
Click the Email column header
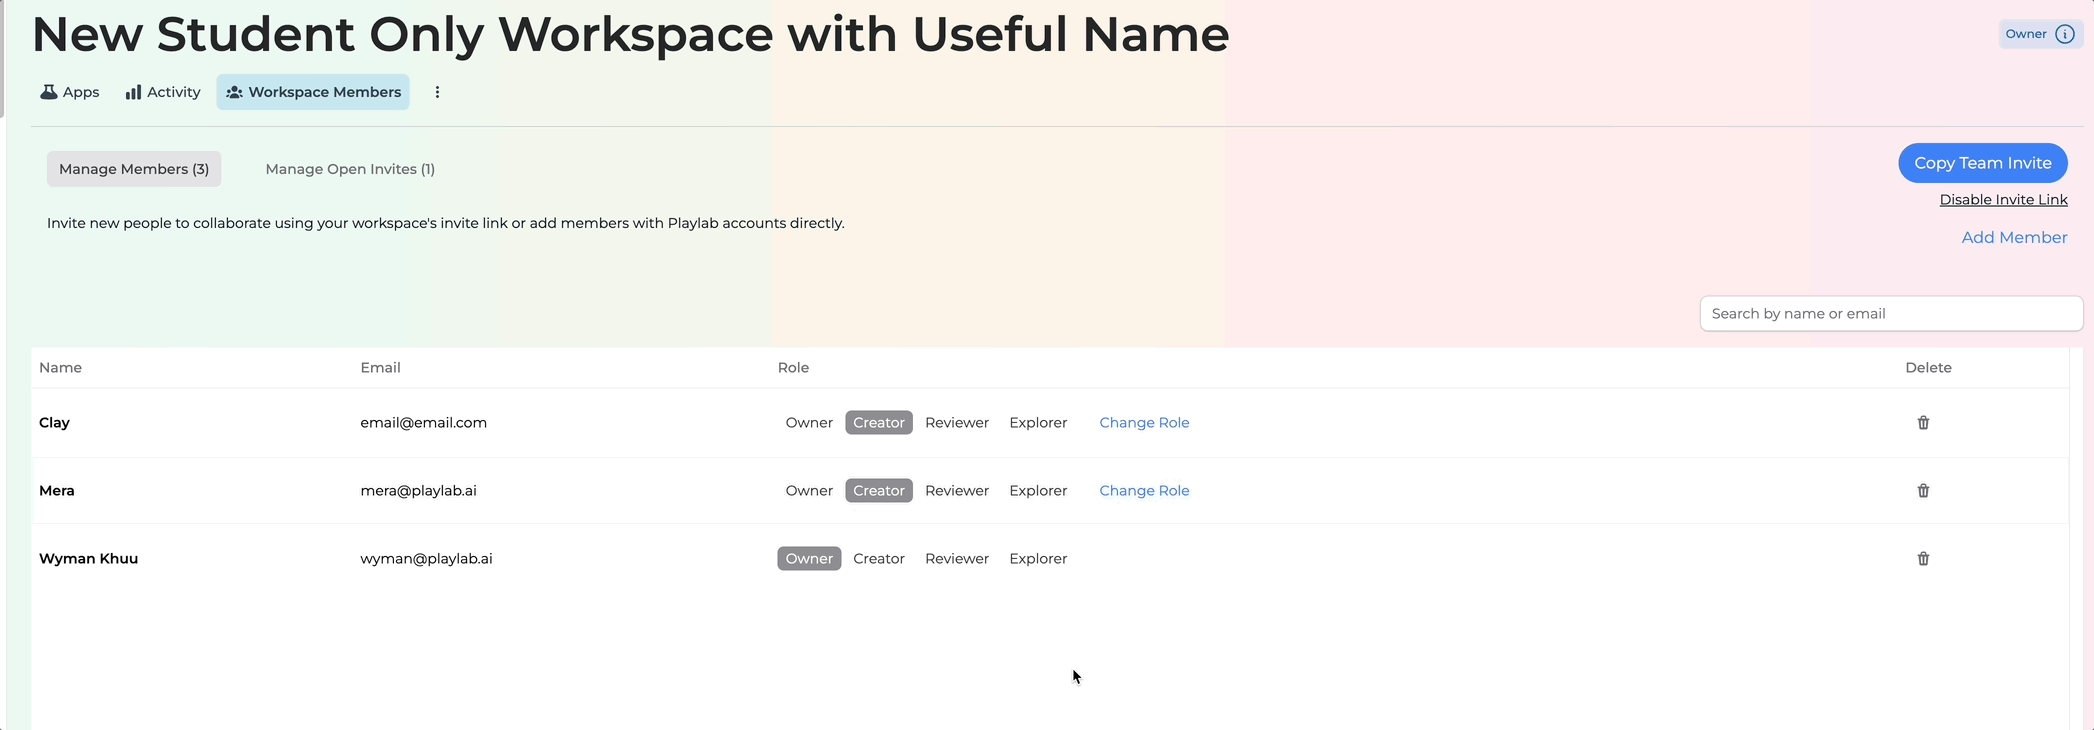click(x=380, y=368)
